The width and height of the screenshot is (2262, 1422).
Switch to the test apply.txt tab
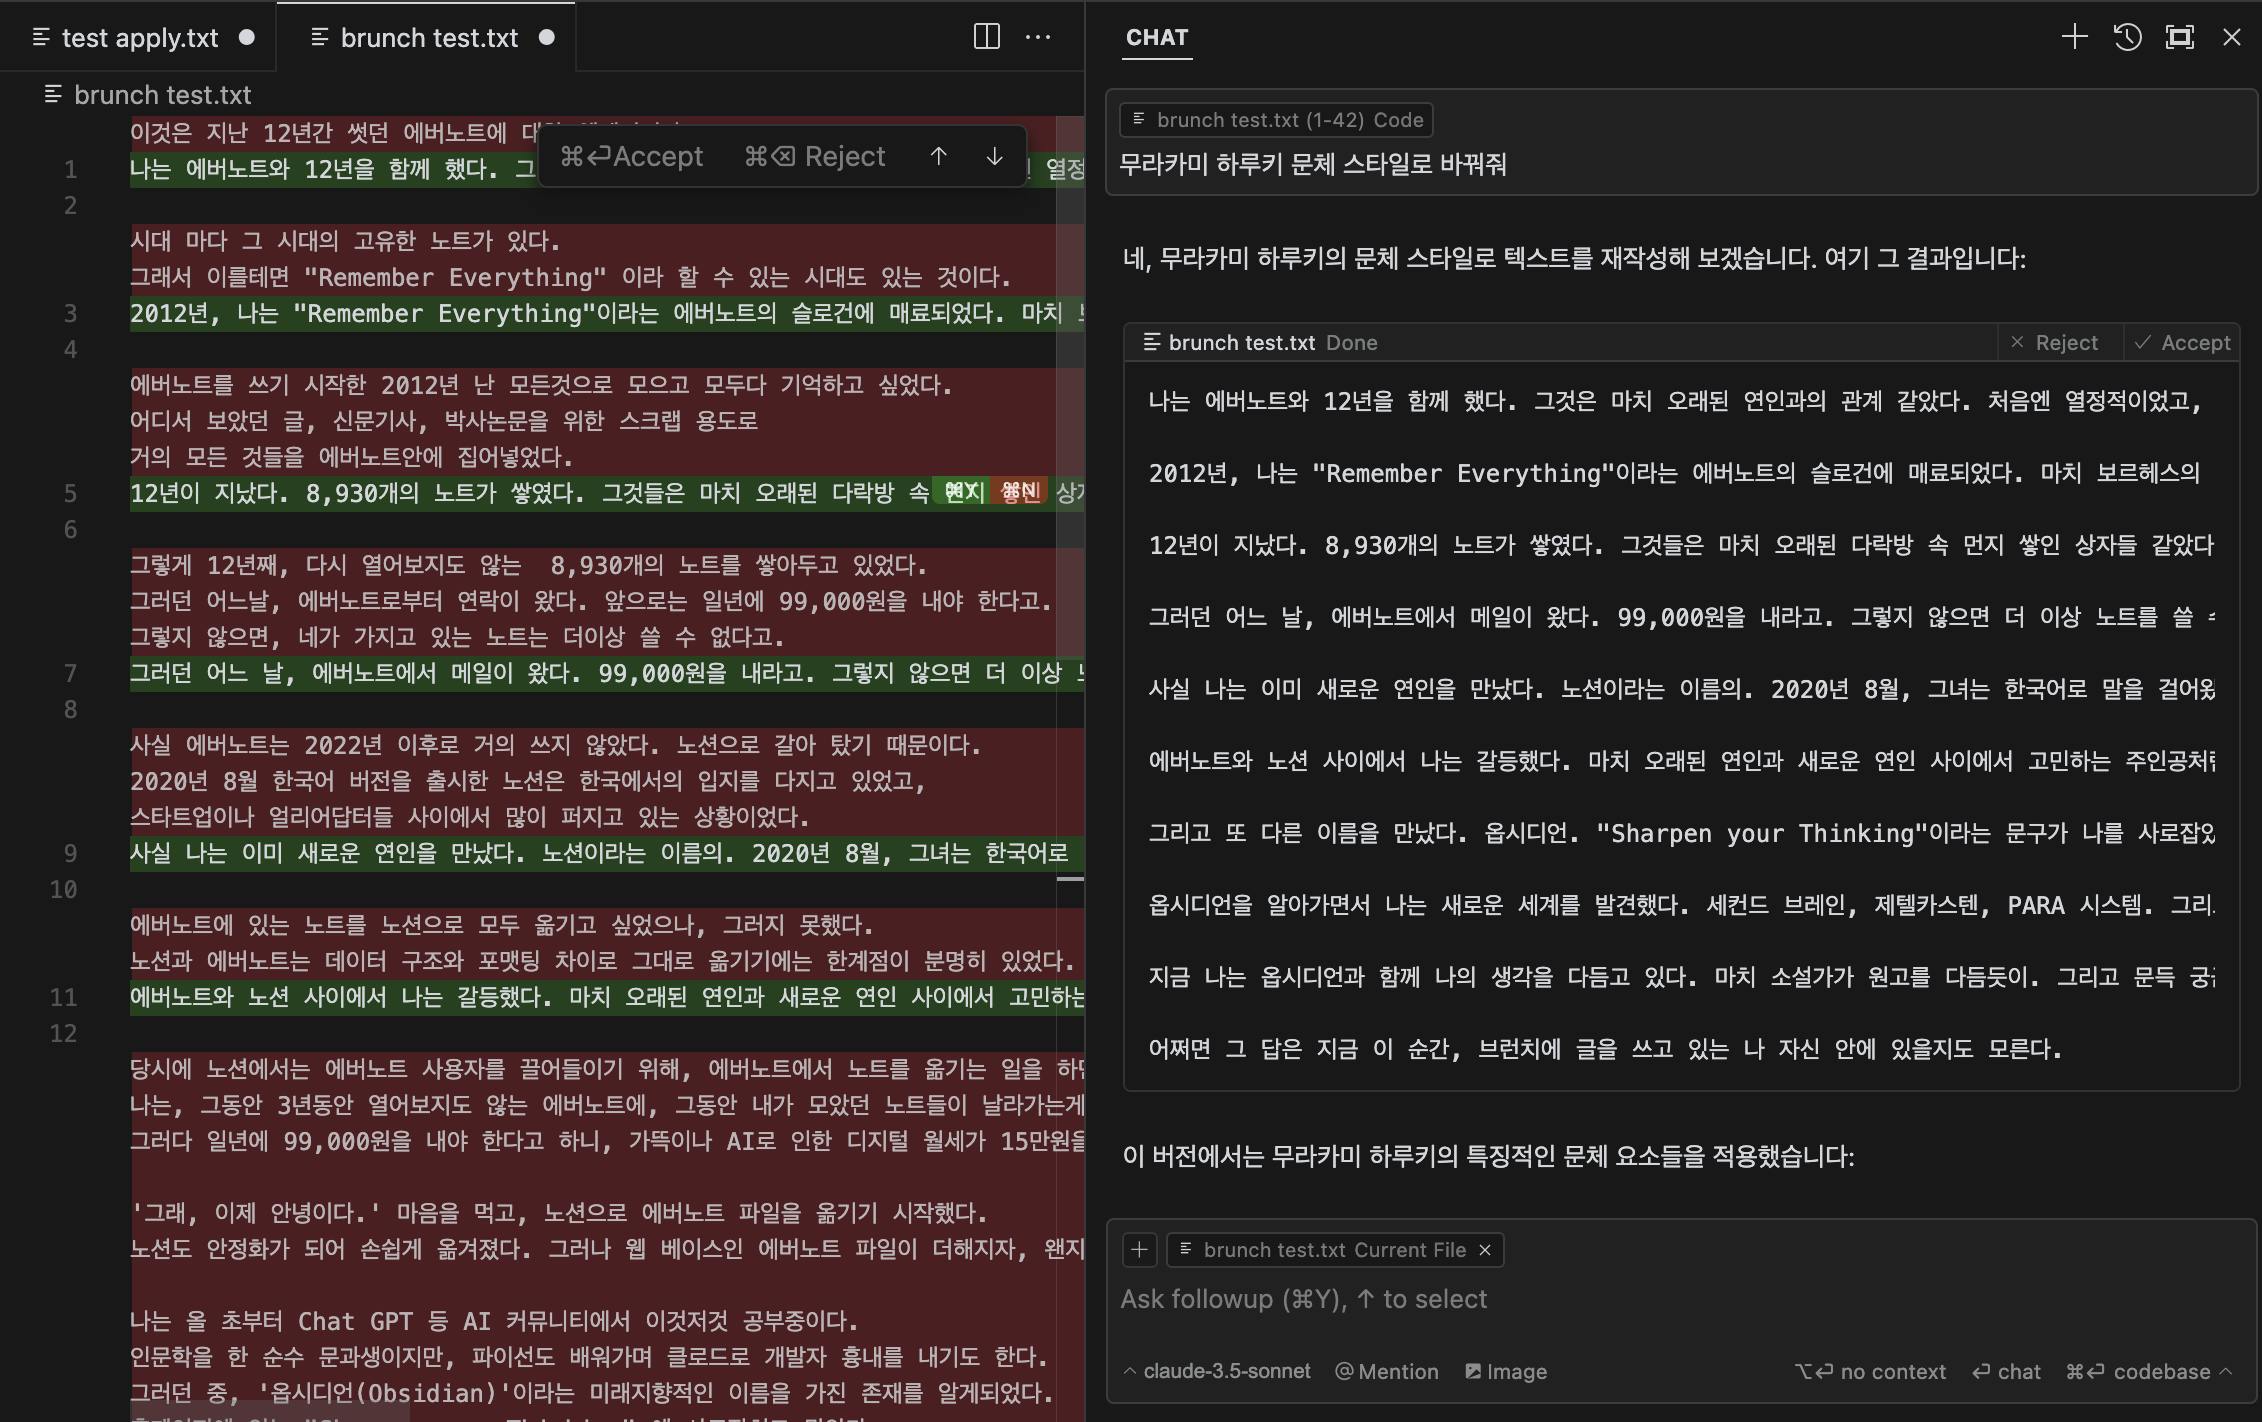coord(139,38)
